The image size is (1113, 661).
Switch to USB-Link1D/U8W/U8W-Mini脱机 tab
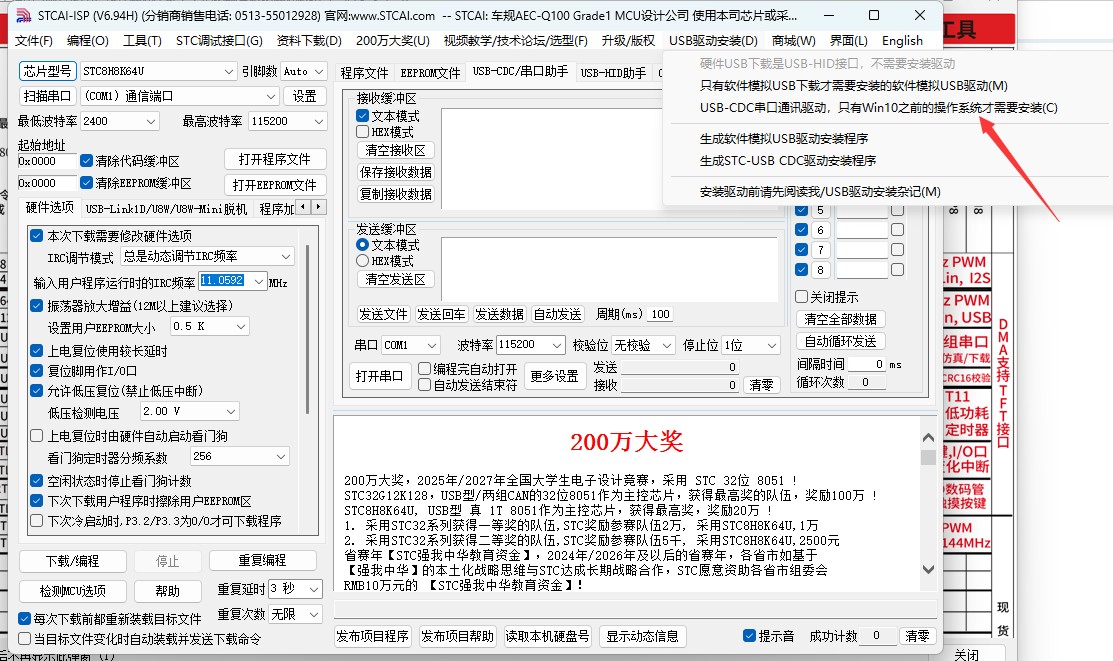(166, 209)
